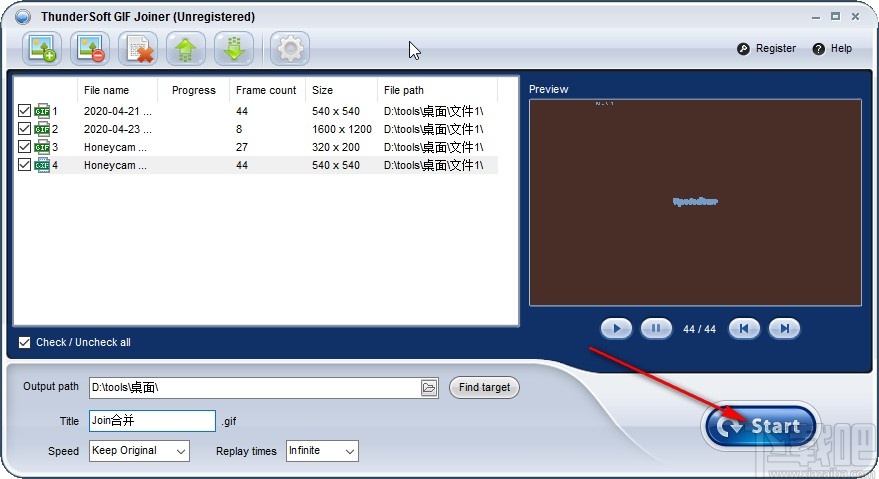The height and width of the screenshot is (479, 879).
Task: Pause the preview animation
Action: coord(656,329)
